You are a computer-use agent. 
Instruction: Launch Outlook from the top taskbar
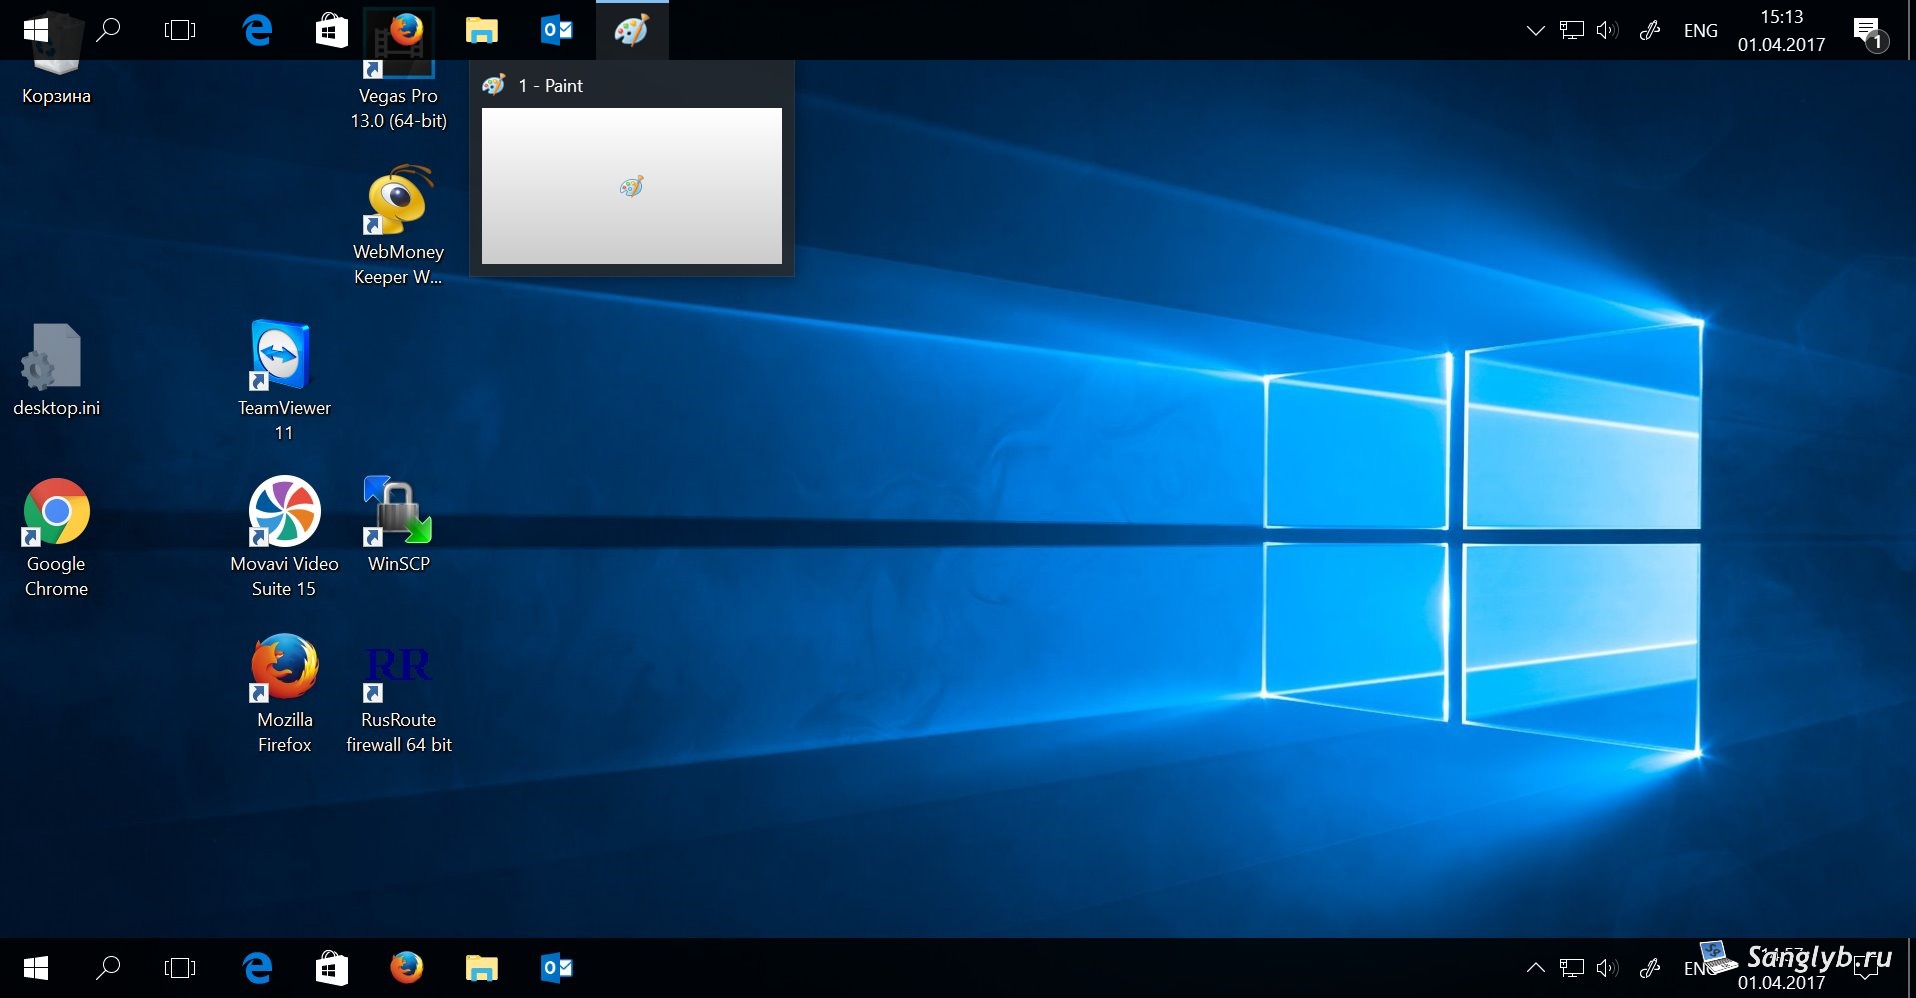coord(557,30)
